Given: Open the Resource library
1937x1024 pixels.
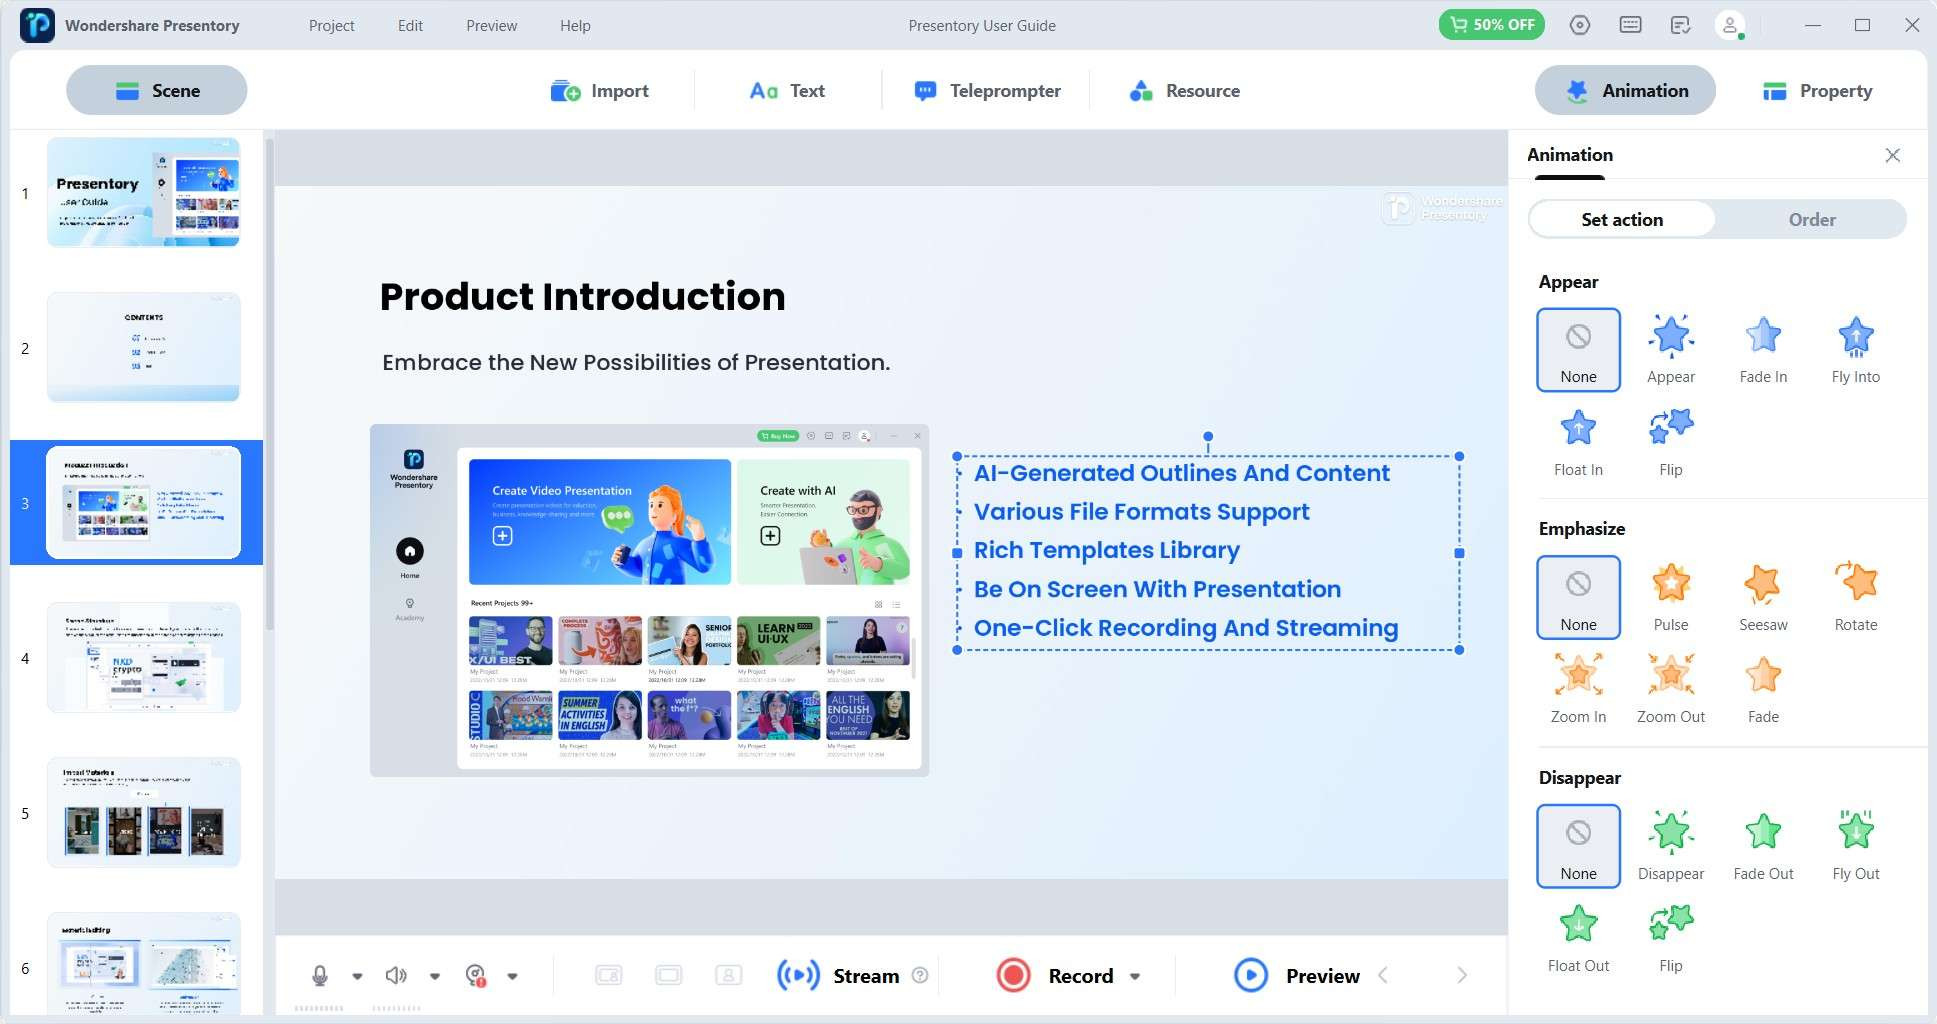Looking at the screenshot, I should point(1184,90).
